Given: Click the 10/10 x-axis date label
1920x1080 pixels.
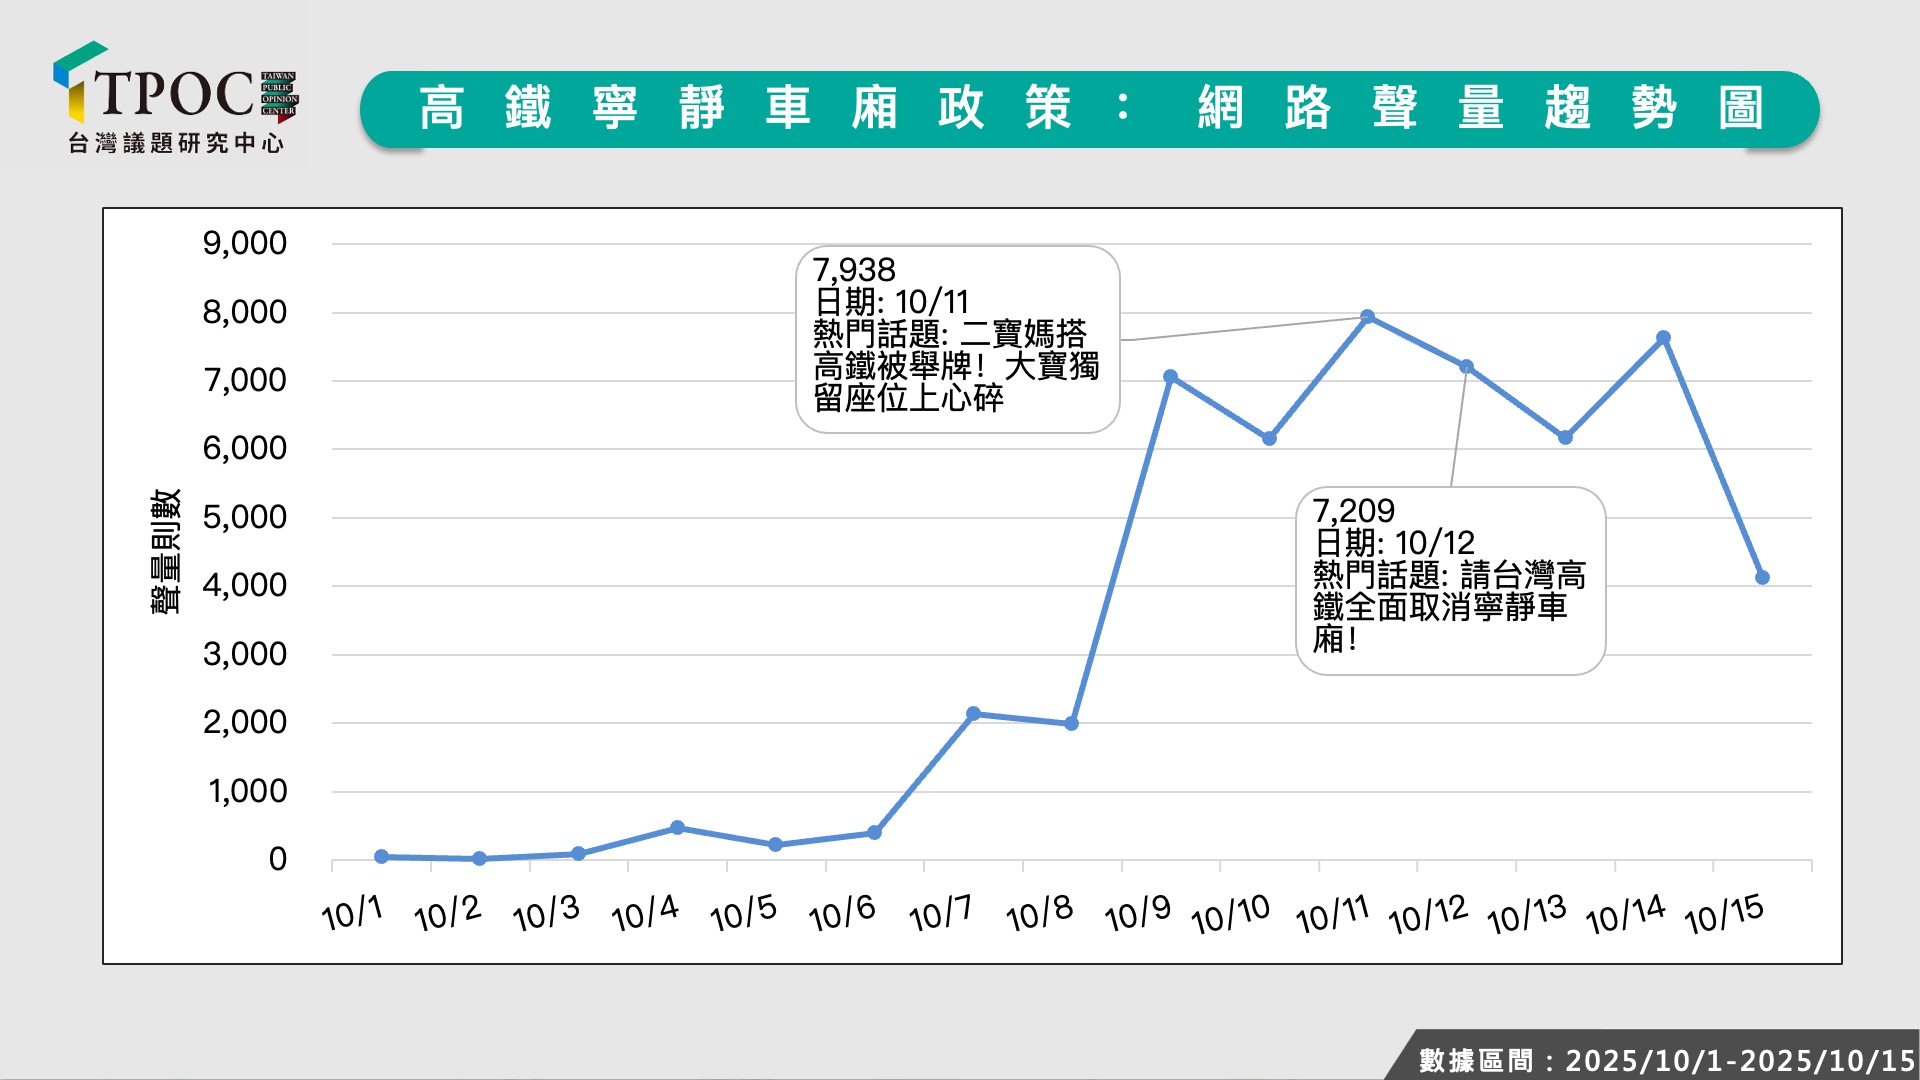Looking at the screenshot, I should 1230,914.
